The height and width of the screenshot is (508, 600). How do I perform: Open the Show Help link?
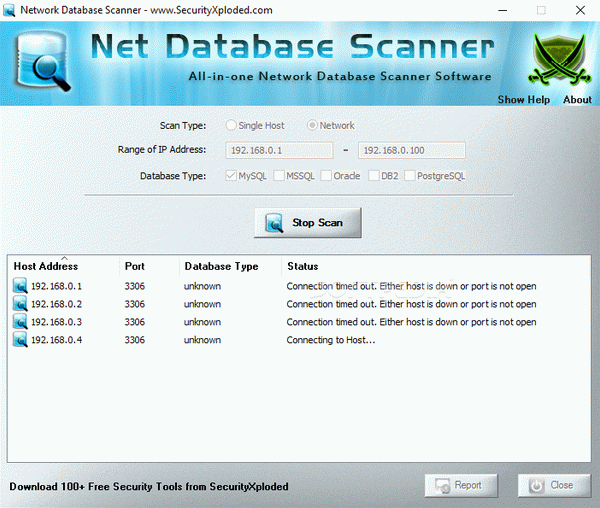(523, 99)
